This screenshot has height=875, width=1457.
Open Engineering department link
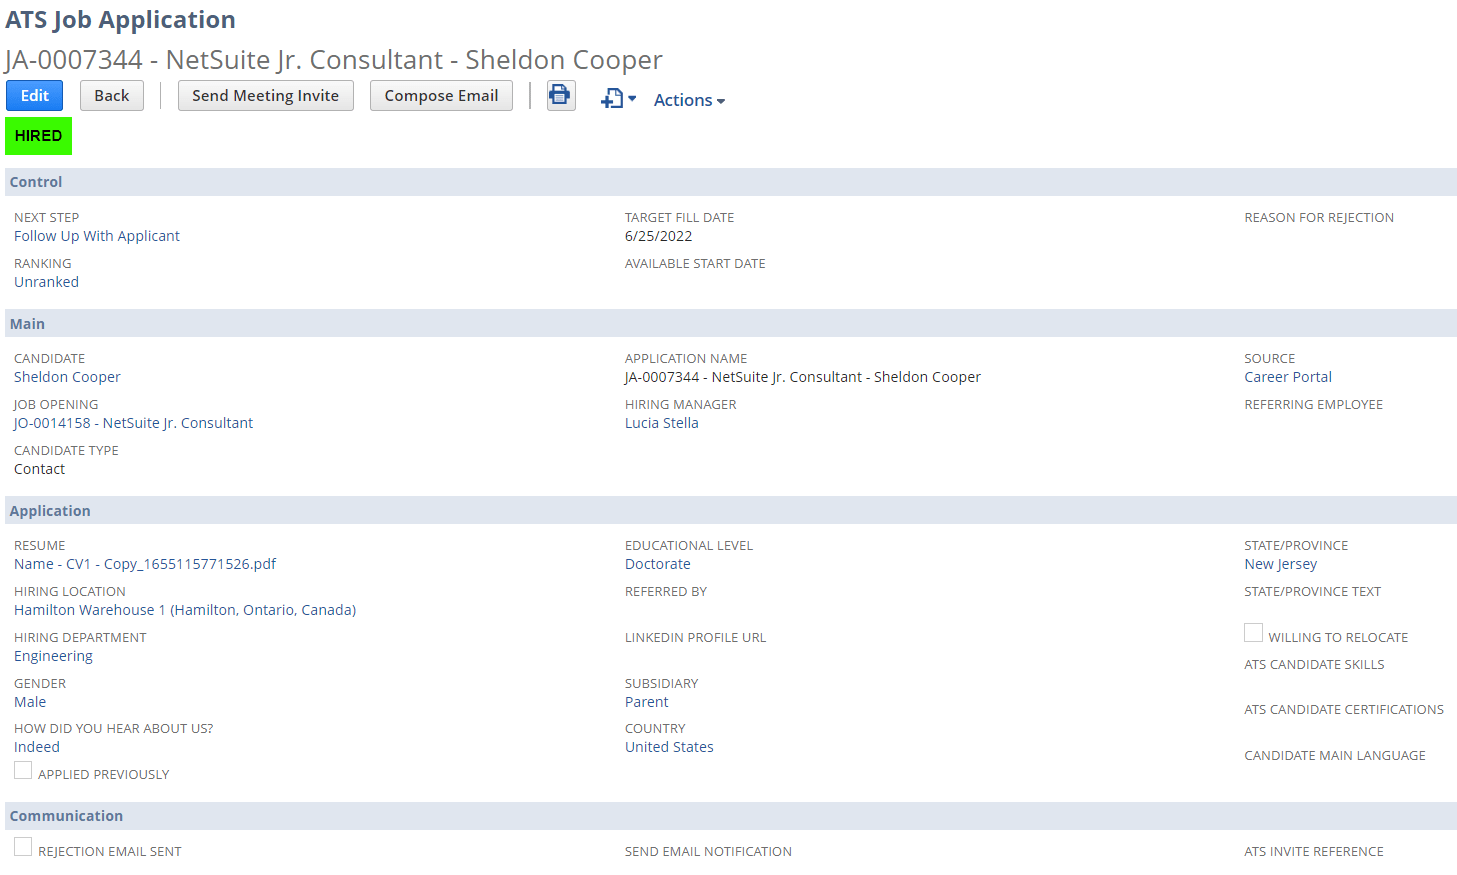coord(53,656)
